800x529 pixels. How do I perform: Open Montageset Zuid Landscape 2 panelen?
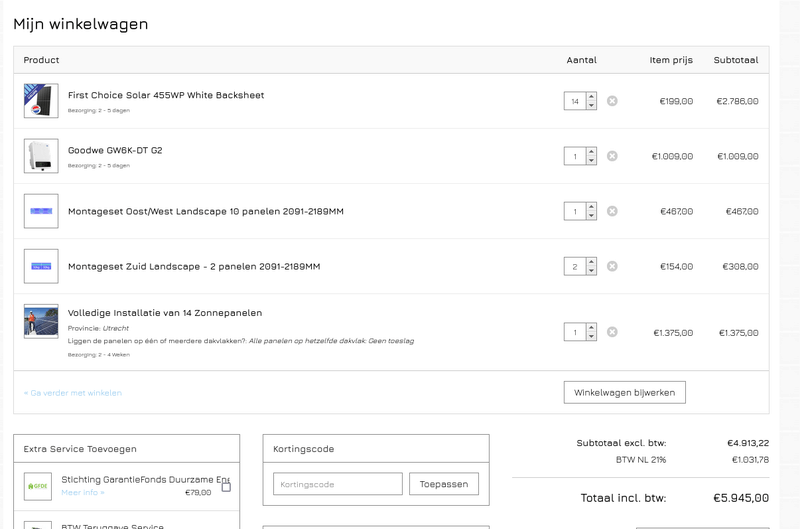pyautogui.click(x=194, y=266)
